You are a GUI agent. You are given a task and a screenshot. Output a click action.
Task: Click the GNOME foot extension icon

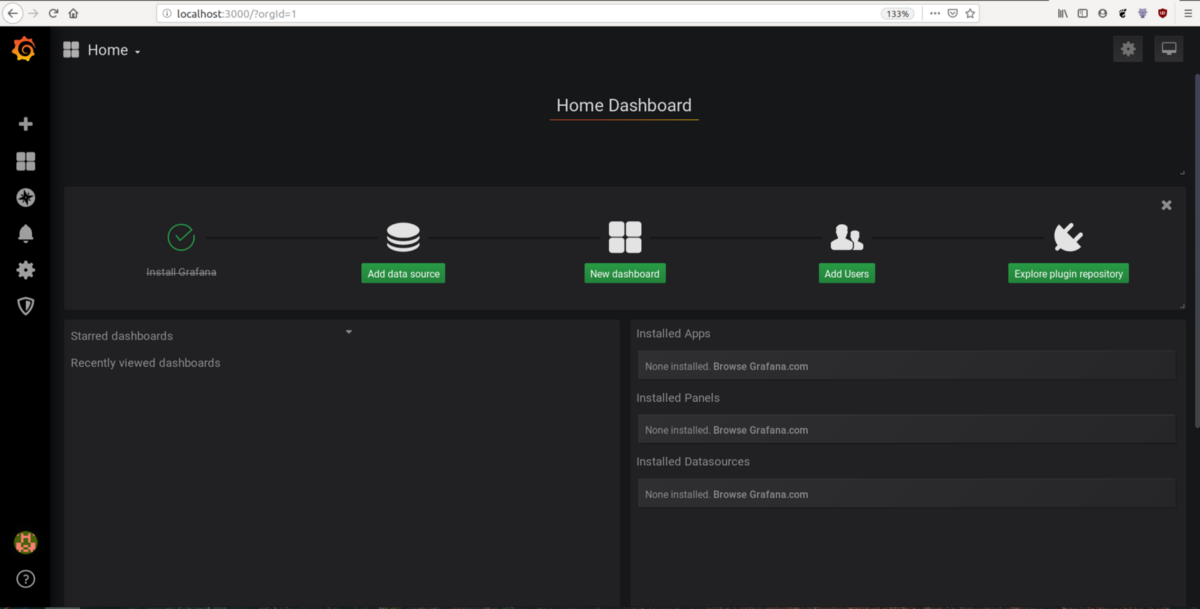(1123, 13)
